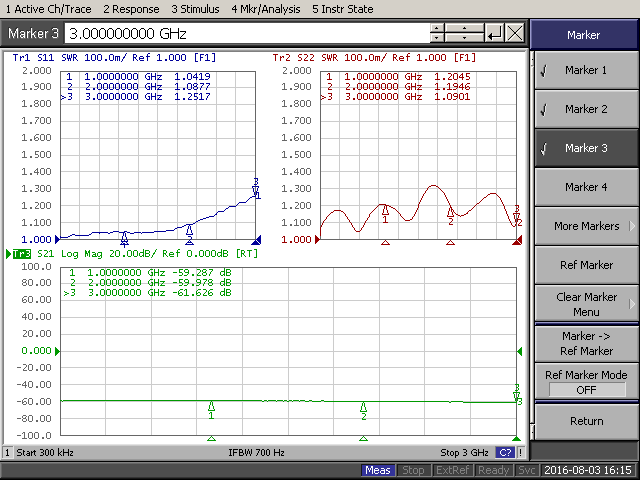The width and height of the screenshot is (640, 480).
Task: Select Tr2 S22 SWR trace label
Action: pyautogui.click(x=374, y=58)
